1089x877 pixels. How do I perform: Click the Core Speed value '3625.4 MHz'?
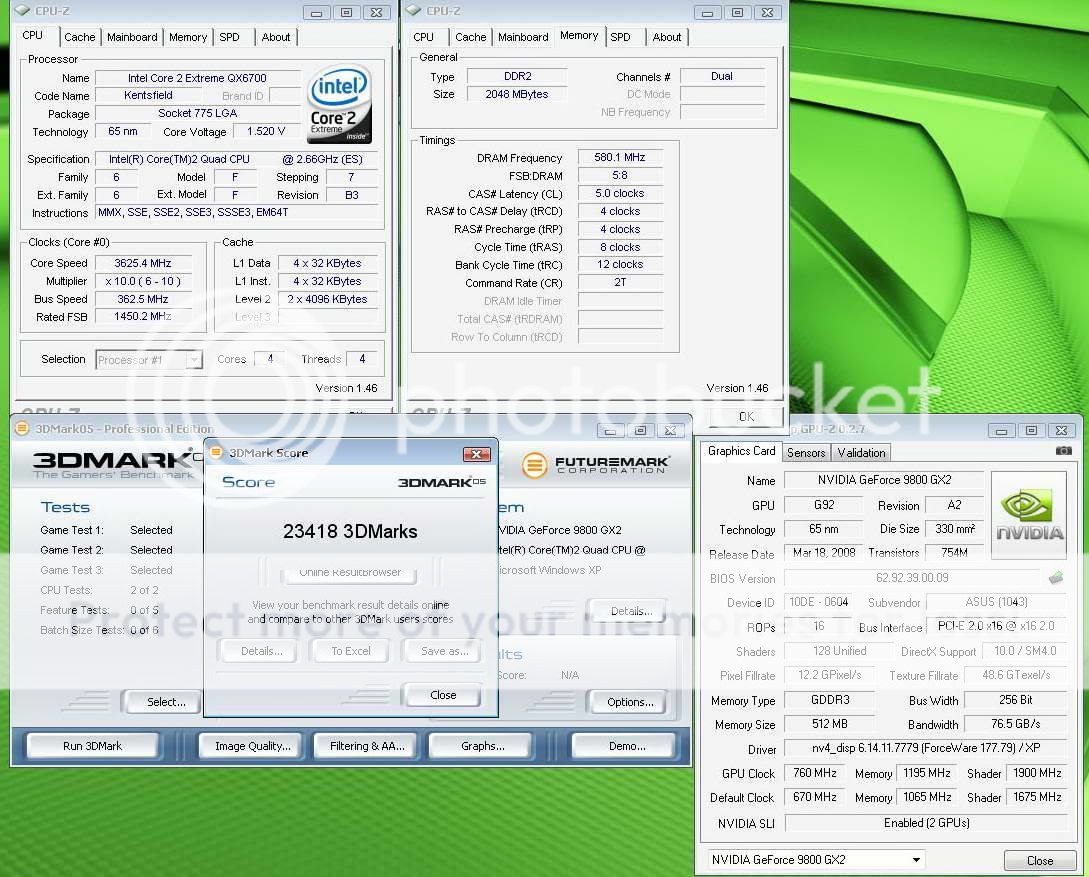[x=142, y=263]
